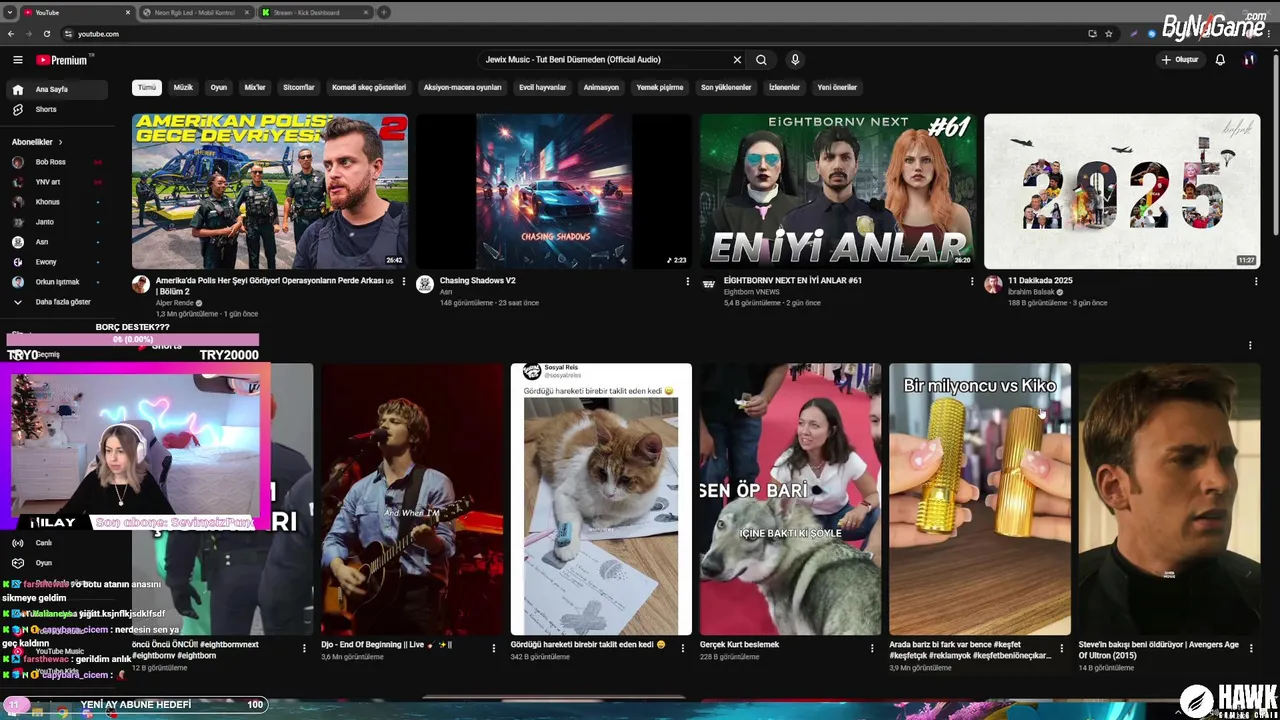Select the Tümü filter chip
1280x720 pixels.
[147, 87]
